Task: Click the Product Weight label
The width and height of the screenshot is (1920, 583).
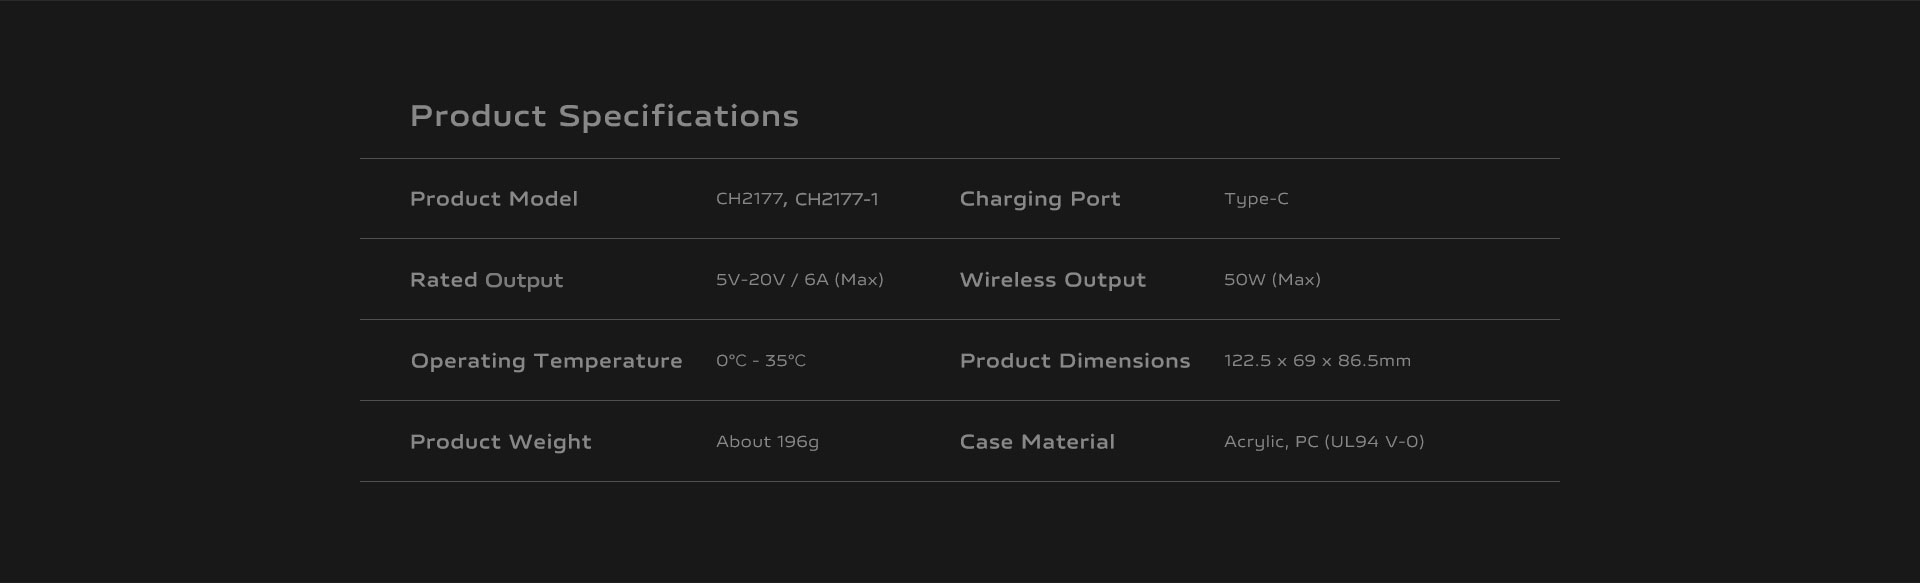Action: point(501,442)
